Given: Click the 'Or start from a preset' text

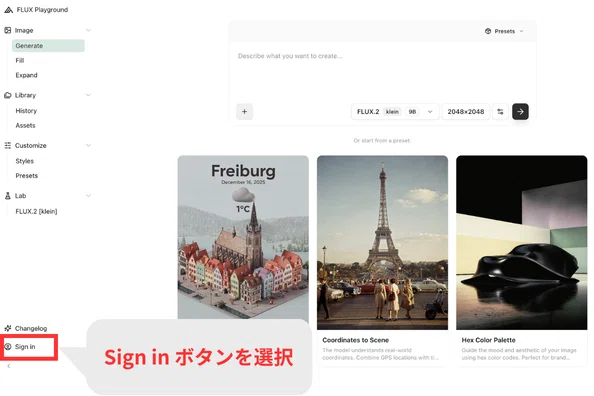Looking at the screenshot, I should pyautogui.click(x=382, y=141).
